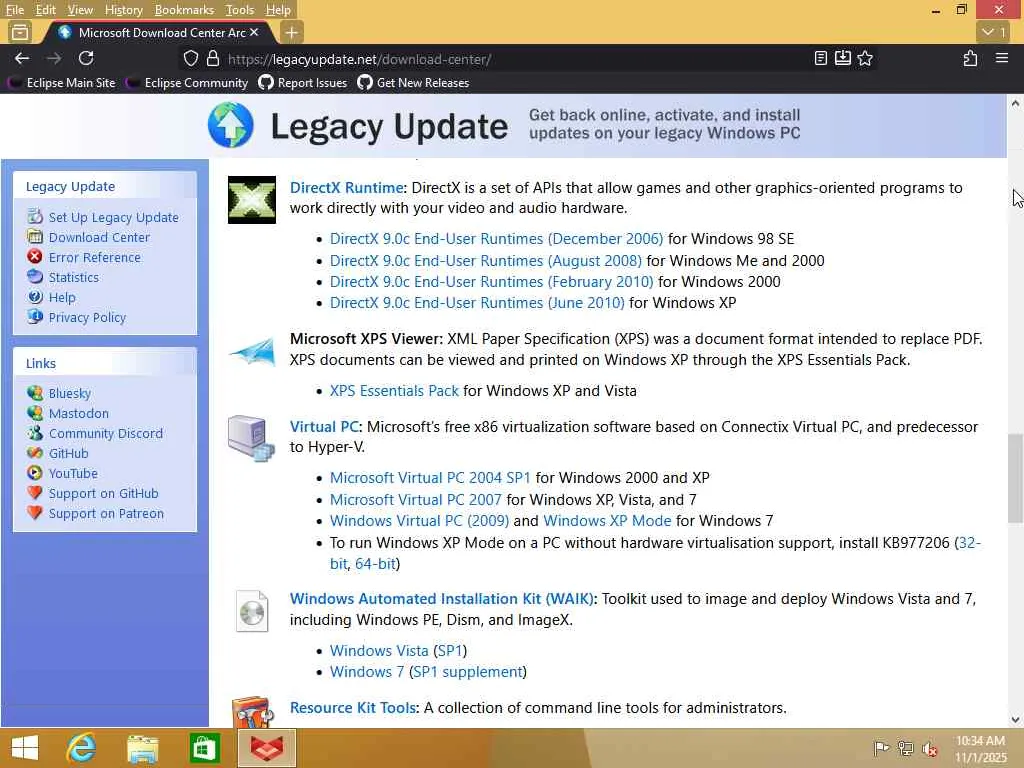Open Download Center sidebar link
1024x768 pixels.
(x=99, y=238)
